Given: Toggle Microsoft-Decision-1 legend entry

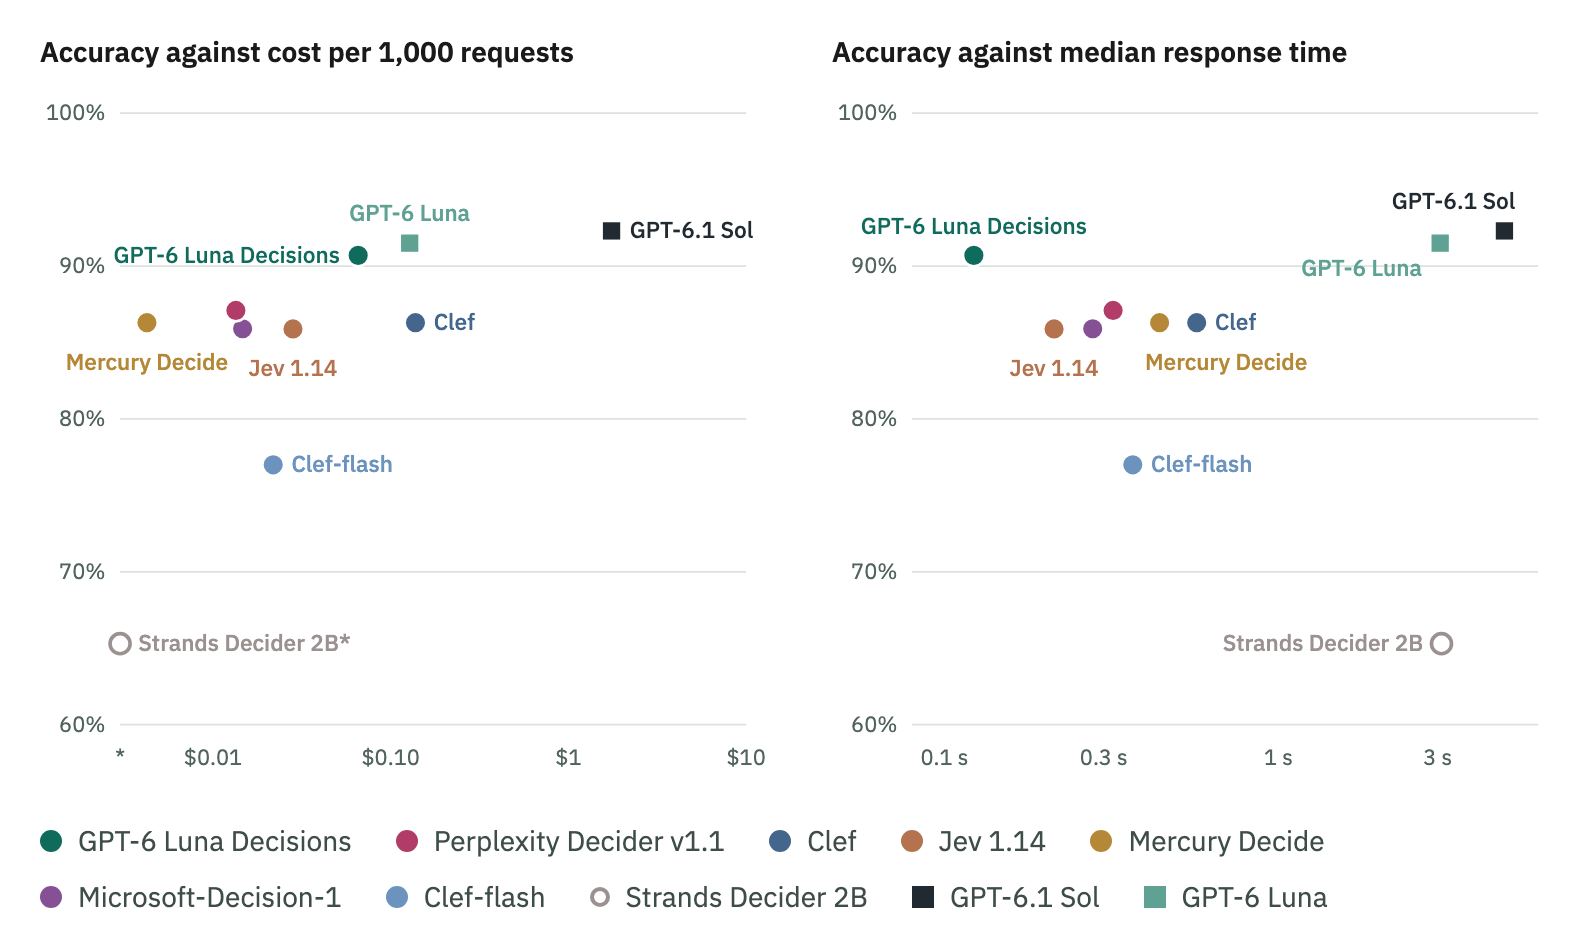Looking at the screenshot, I should coord(191,897).
